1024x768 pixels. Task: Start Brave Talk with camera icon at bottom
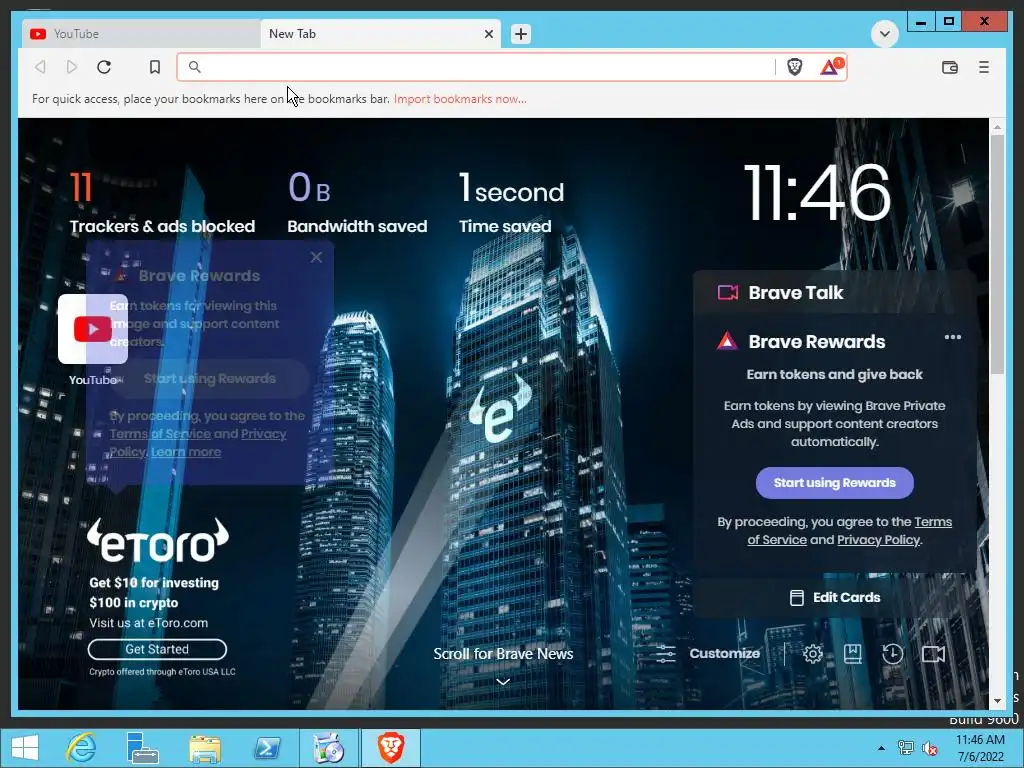pos(933,654)
